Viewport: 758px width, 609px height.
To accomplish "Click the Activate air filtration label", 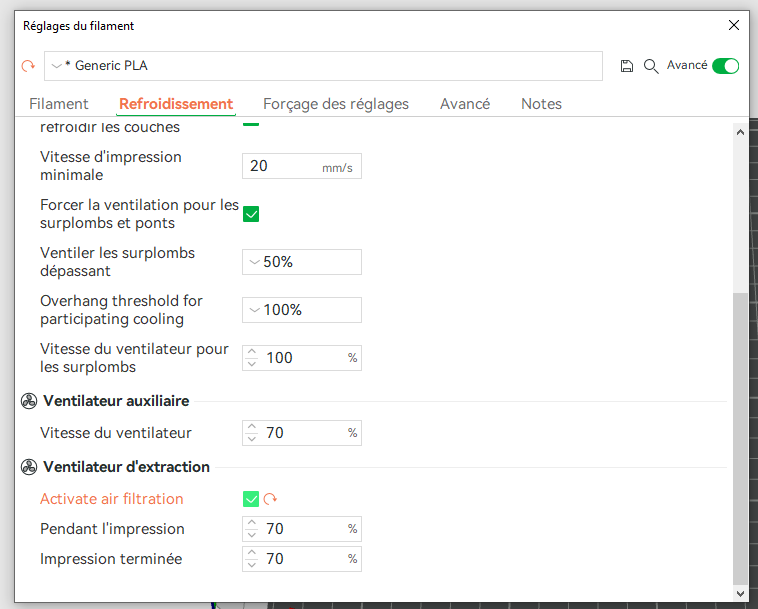I will 111,499.
